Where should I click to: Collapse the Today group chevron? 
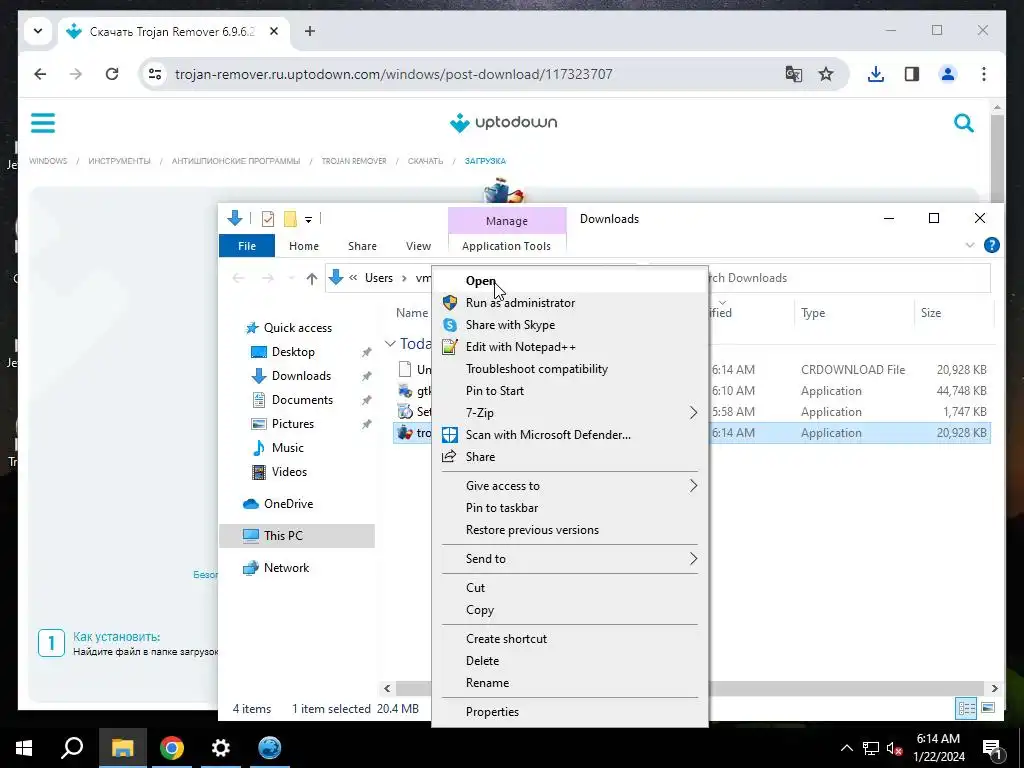[x=390, y=344]
